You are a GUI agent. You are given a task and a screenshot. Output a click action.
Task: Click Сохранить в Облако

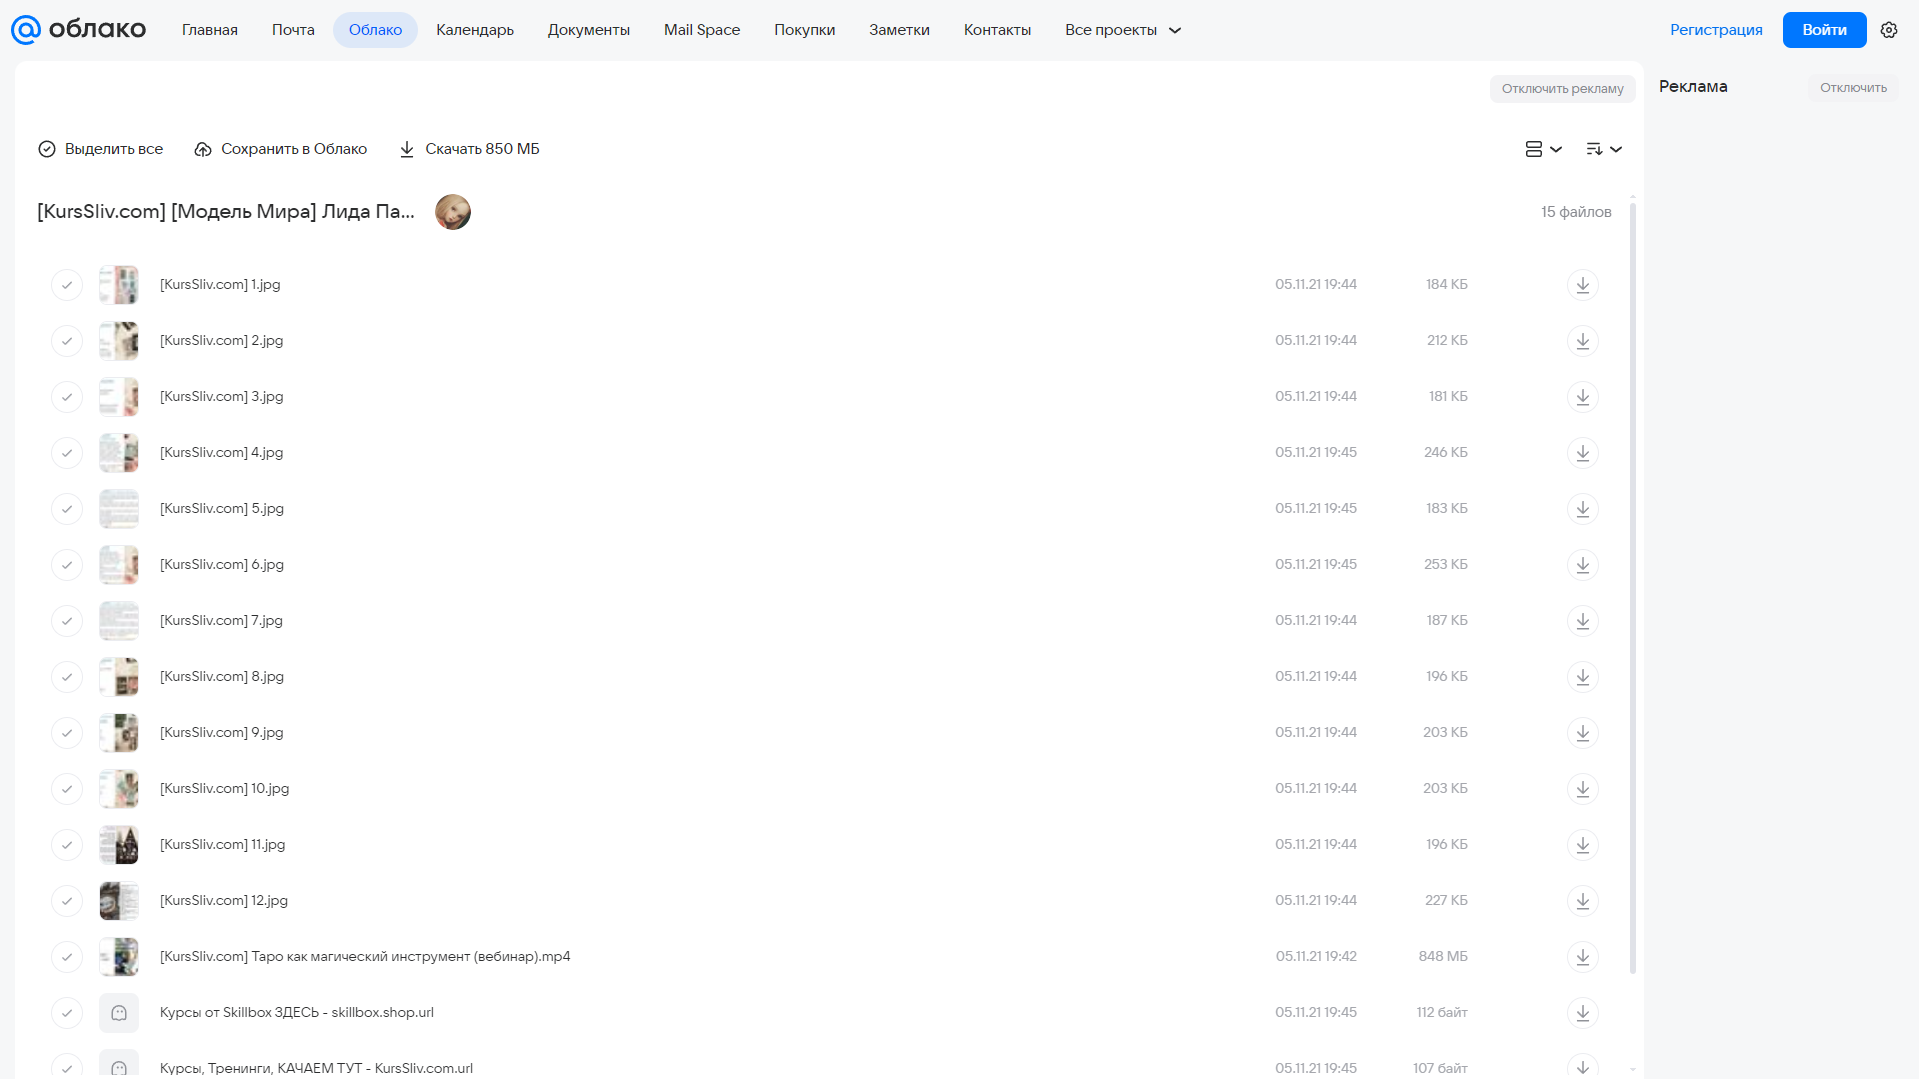click(x=281, y=149)
